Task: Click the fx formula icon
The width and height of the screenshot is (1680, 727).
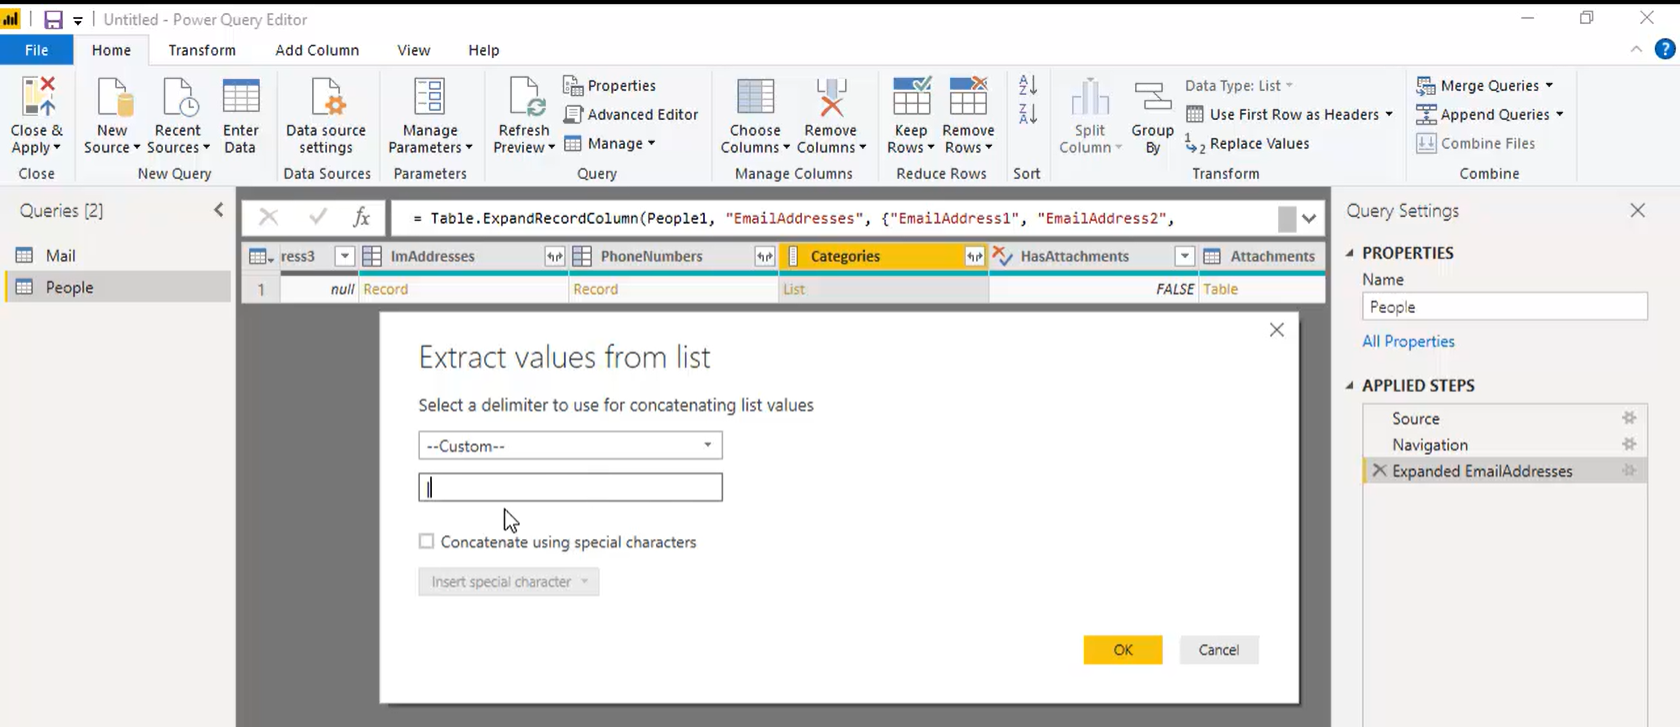Action: click(361, 217)
